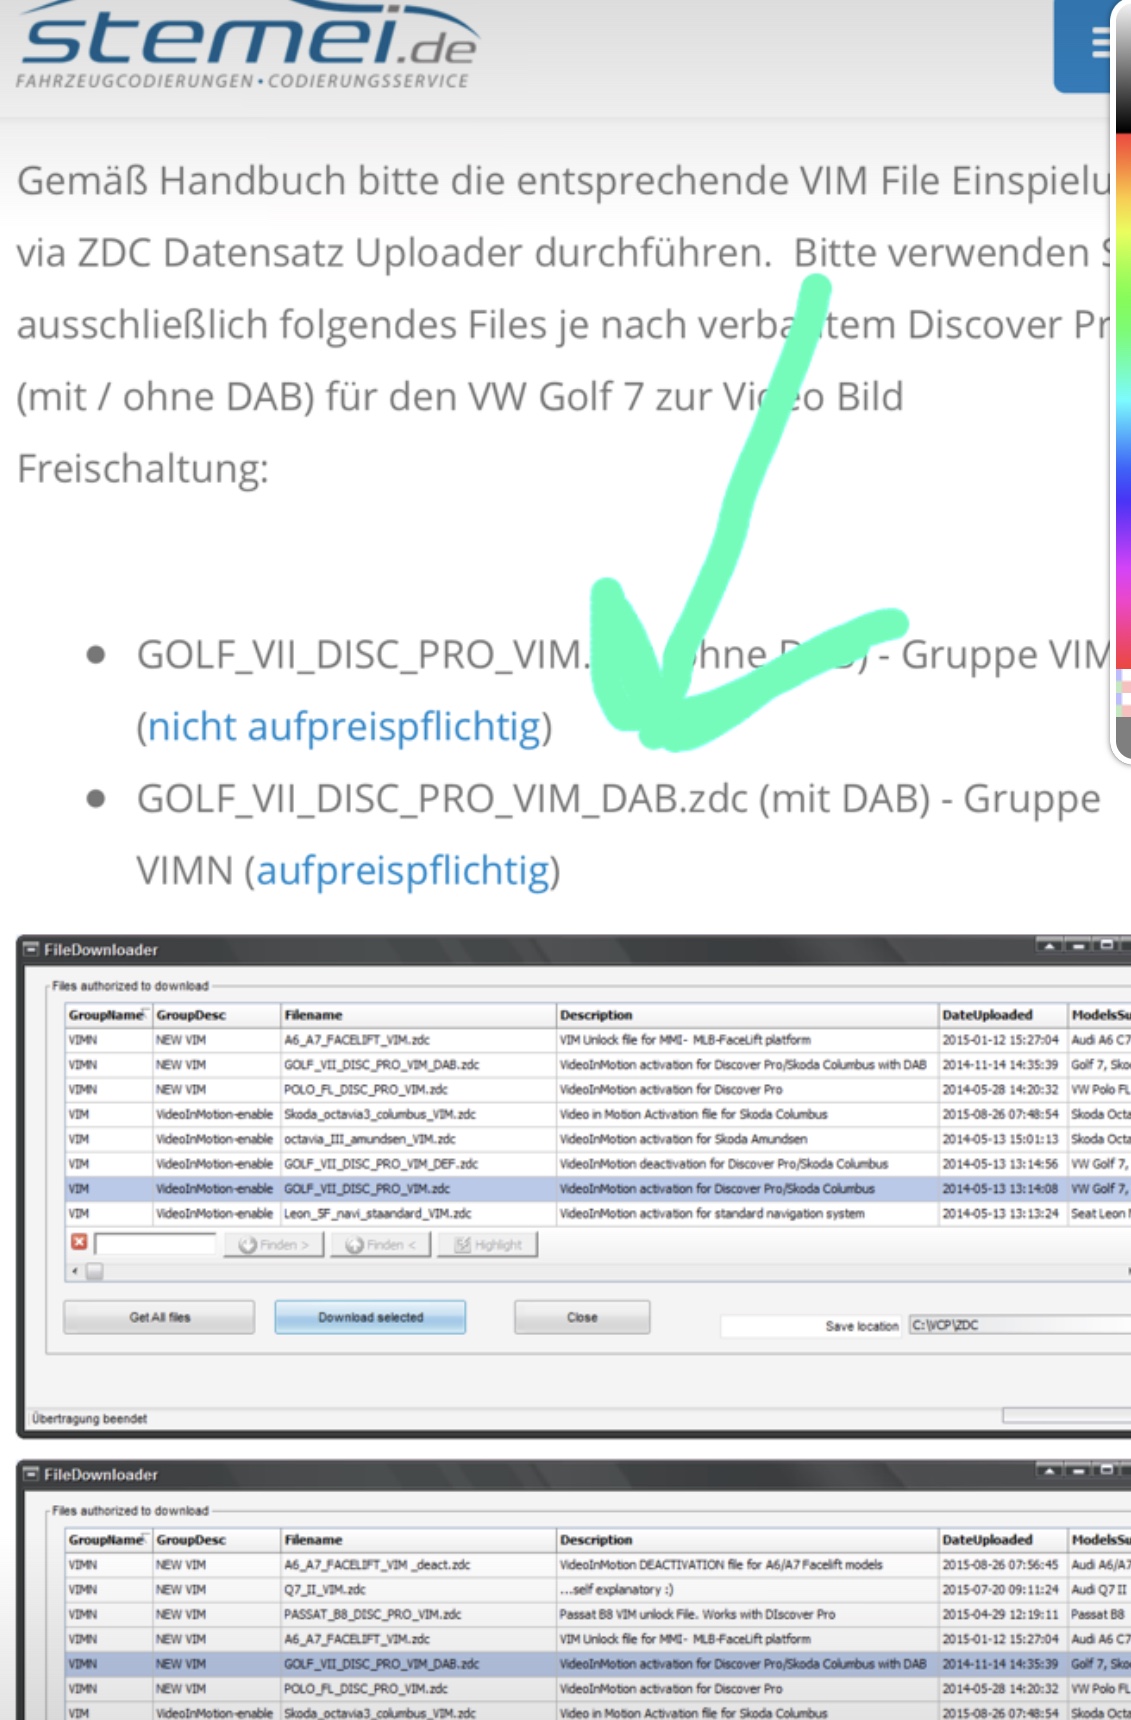Select 'POLO_FL_DISC_PRO_VIM.zdc' in first FileDownloader window

tap(598, 1089)
